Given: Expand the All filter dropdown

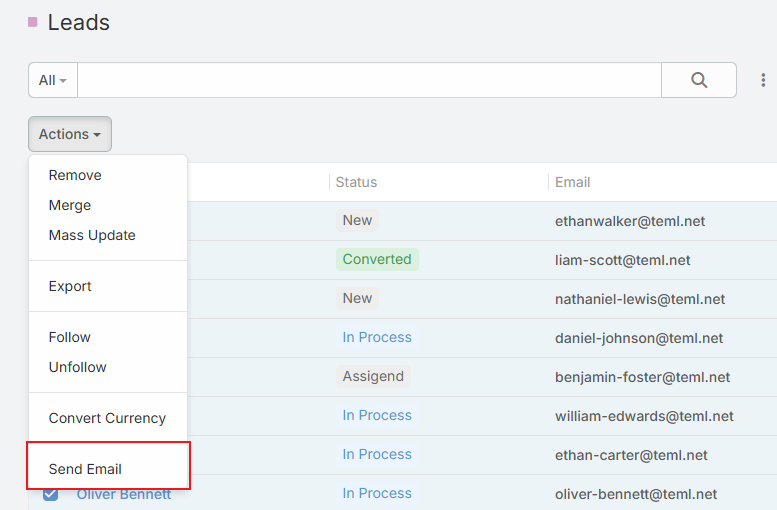Looking at the screenshot, I should tap(53, 80).
